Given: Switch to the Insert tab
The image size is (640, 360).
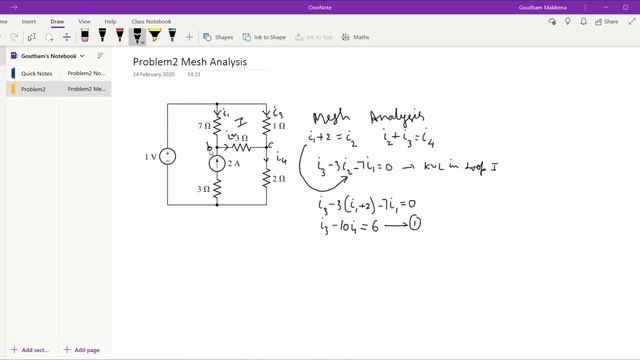Looking at the screenshot, I should coord(29,22).
